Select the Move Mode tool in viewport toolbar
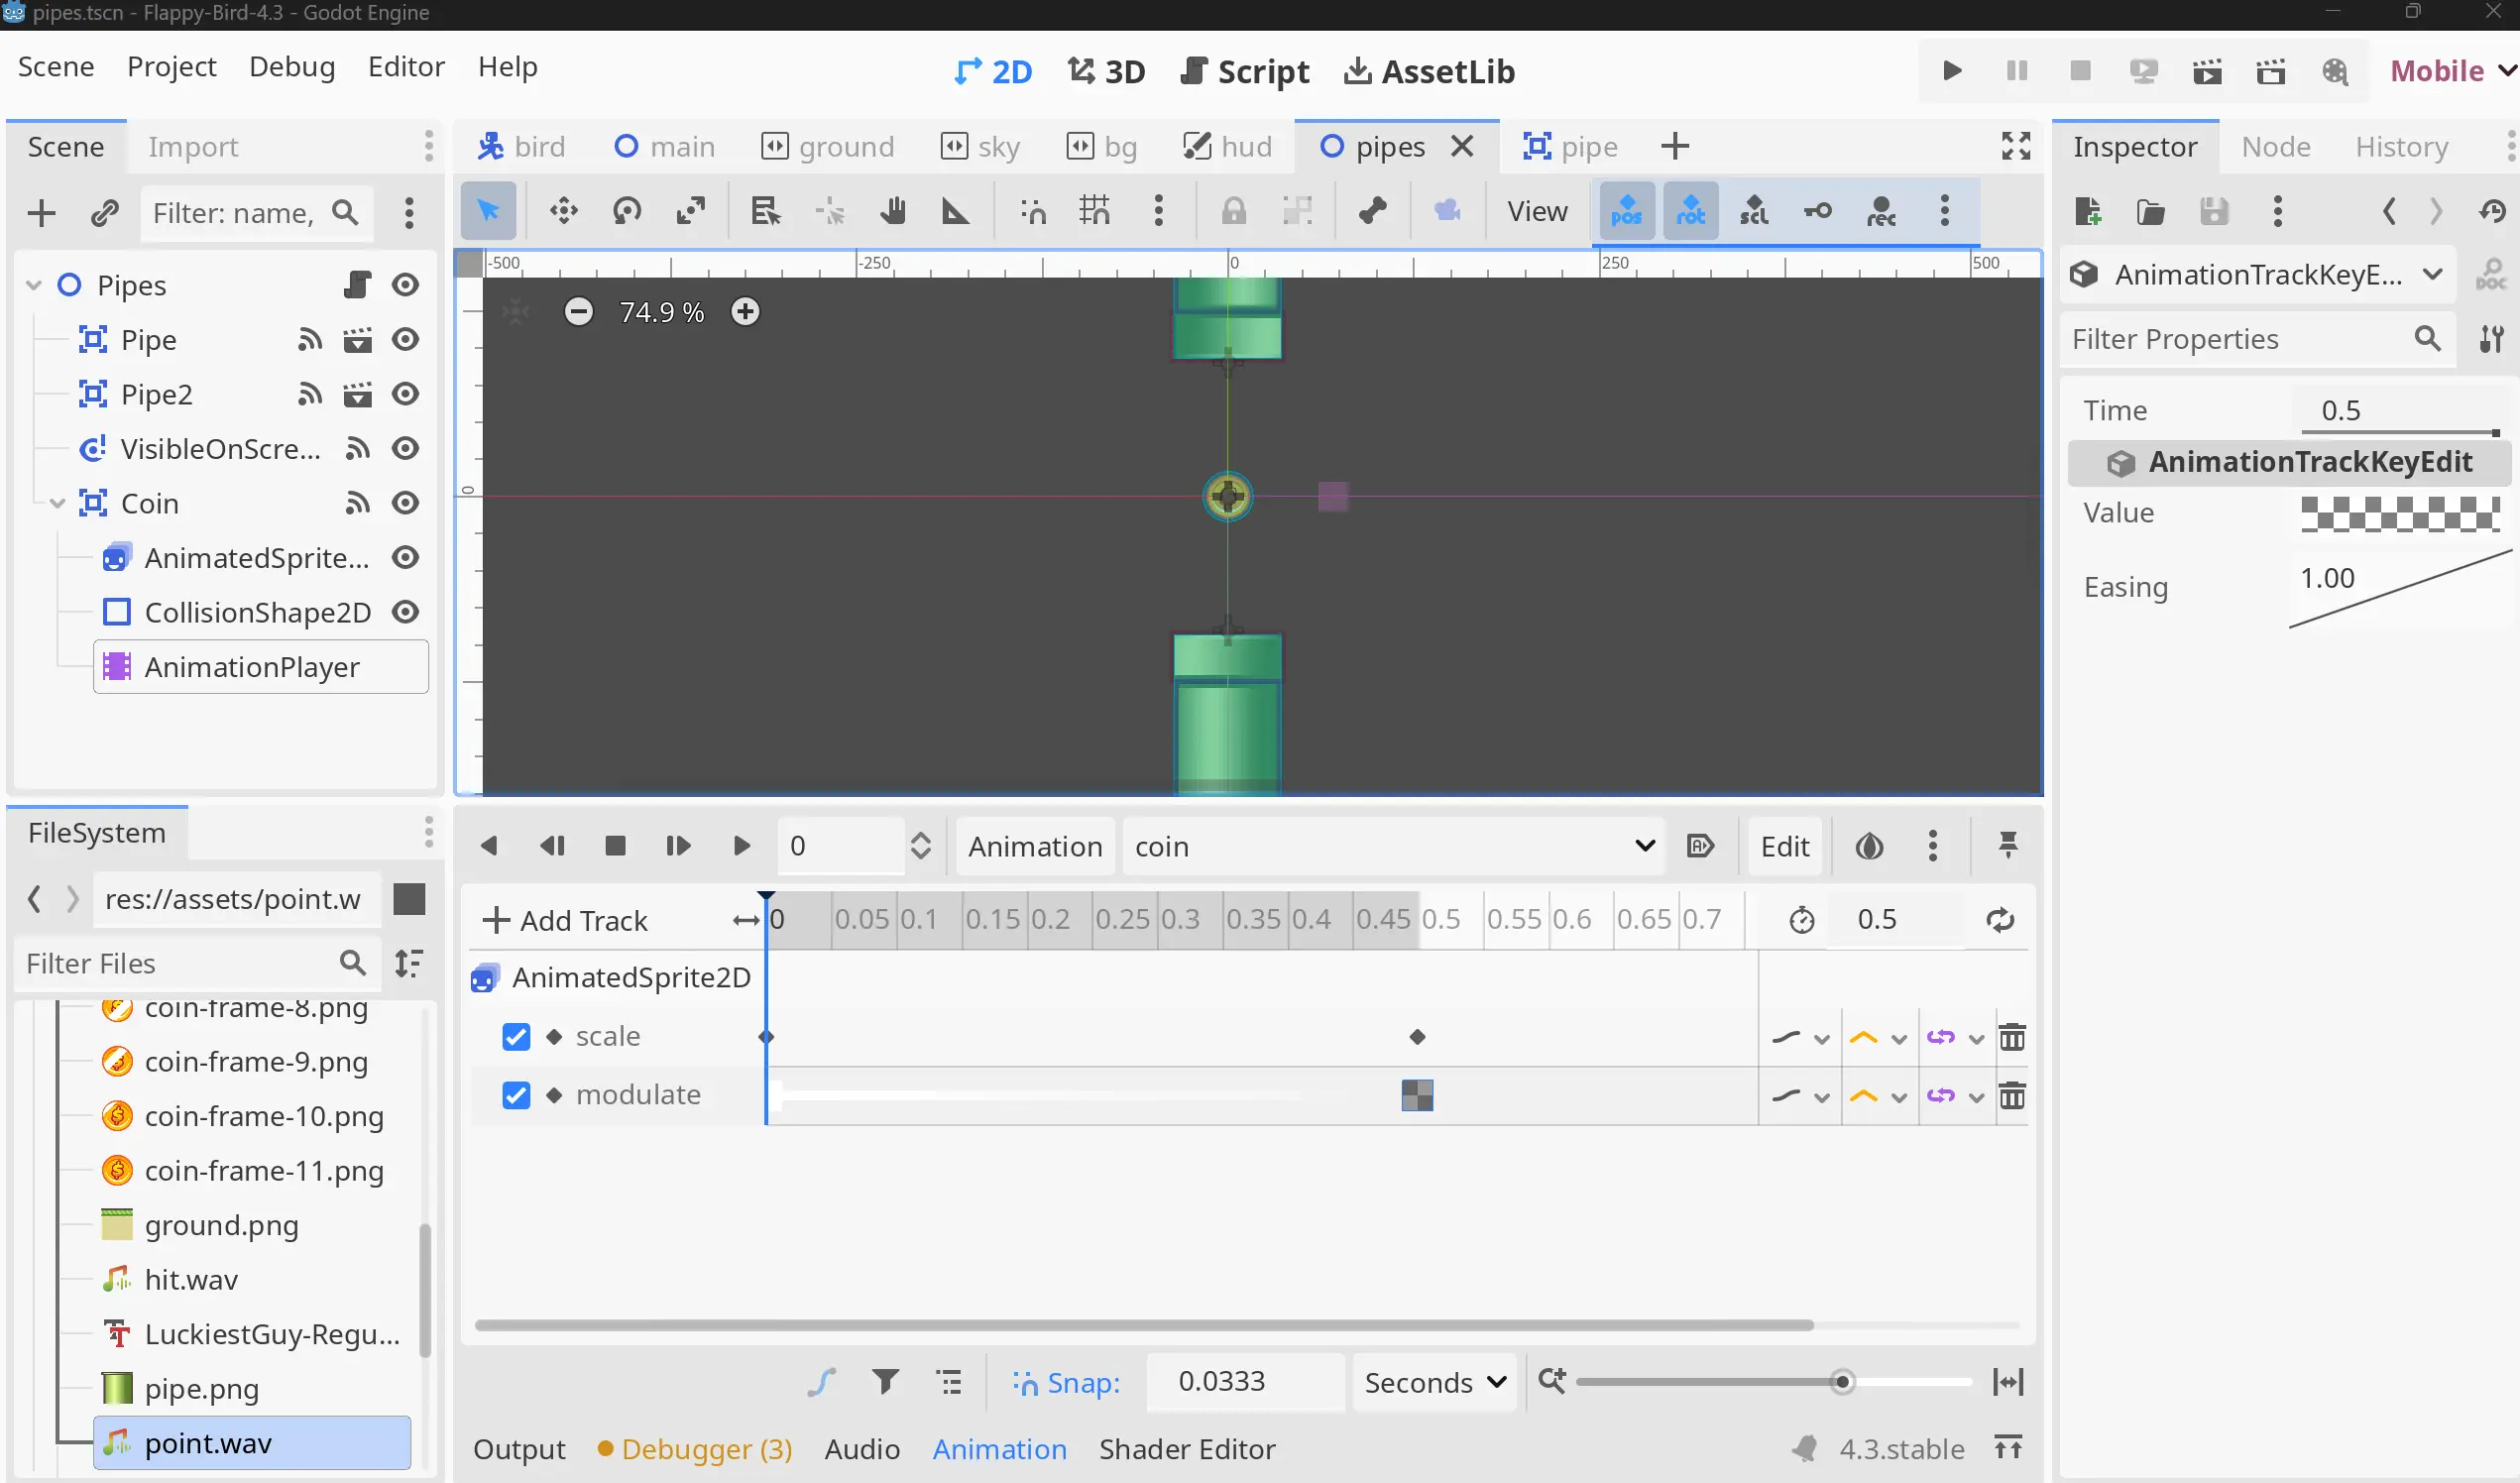 564,211
